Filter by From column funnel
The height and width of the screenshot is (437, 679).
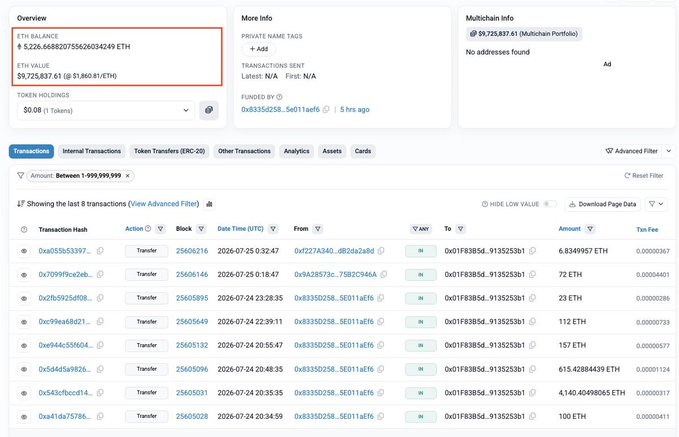click(x=318, y=229)
